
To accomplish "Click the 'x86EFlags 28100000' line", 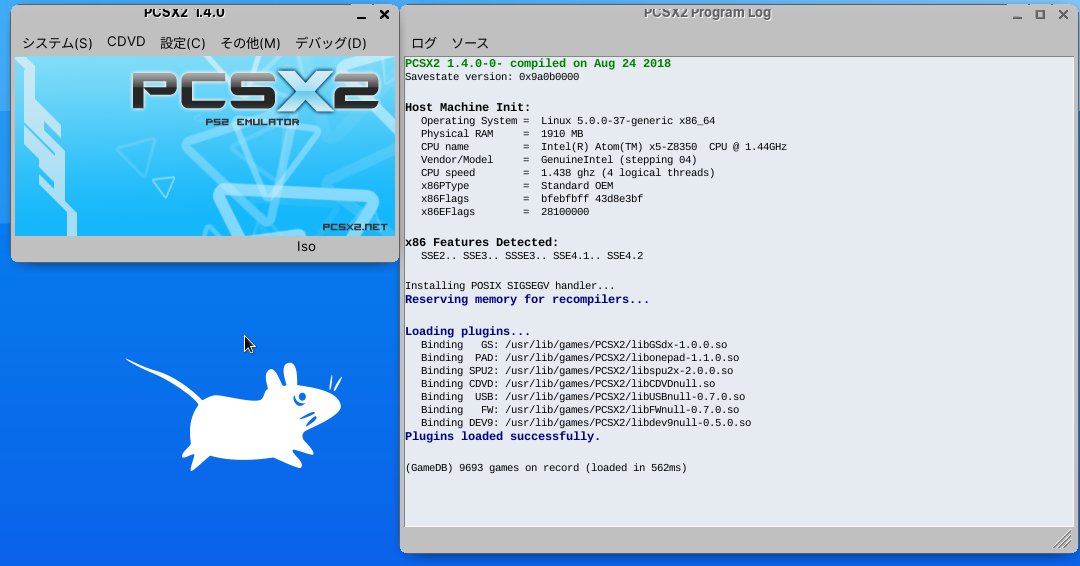I will (x=505, y=212).
